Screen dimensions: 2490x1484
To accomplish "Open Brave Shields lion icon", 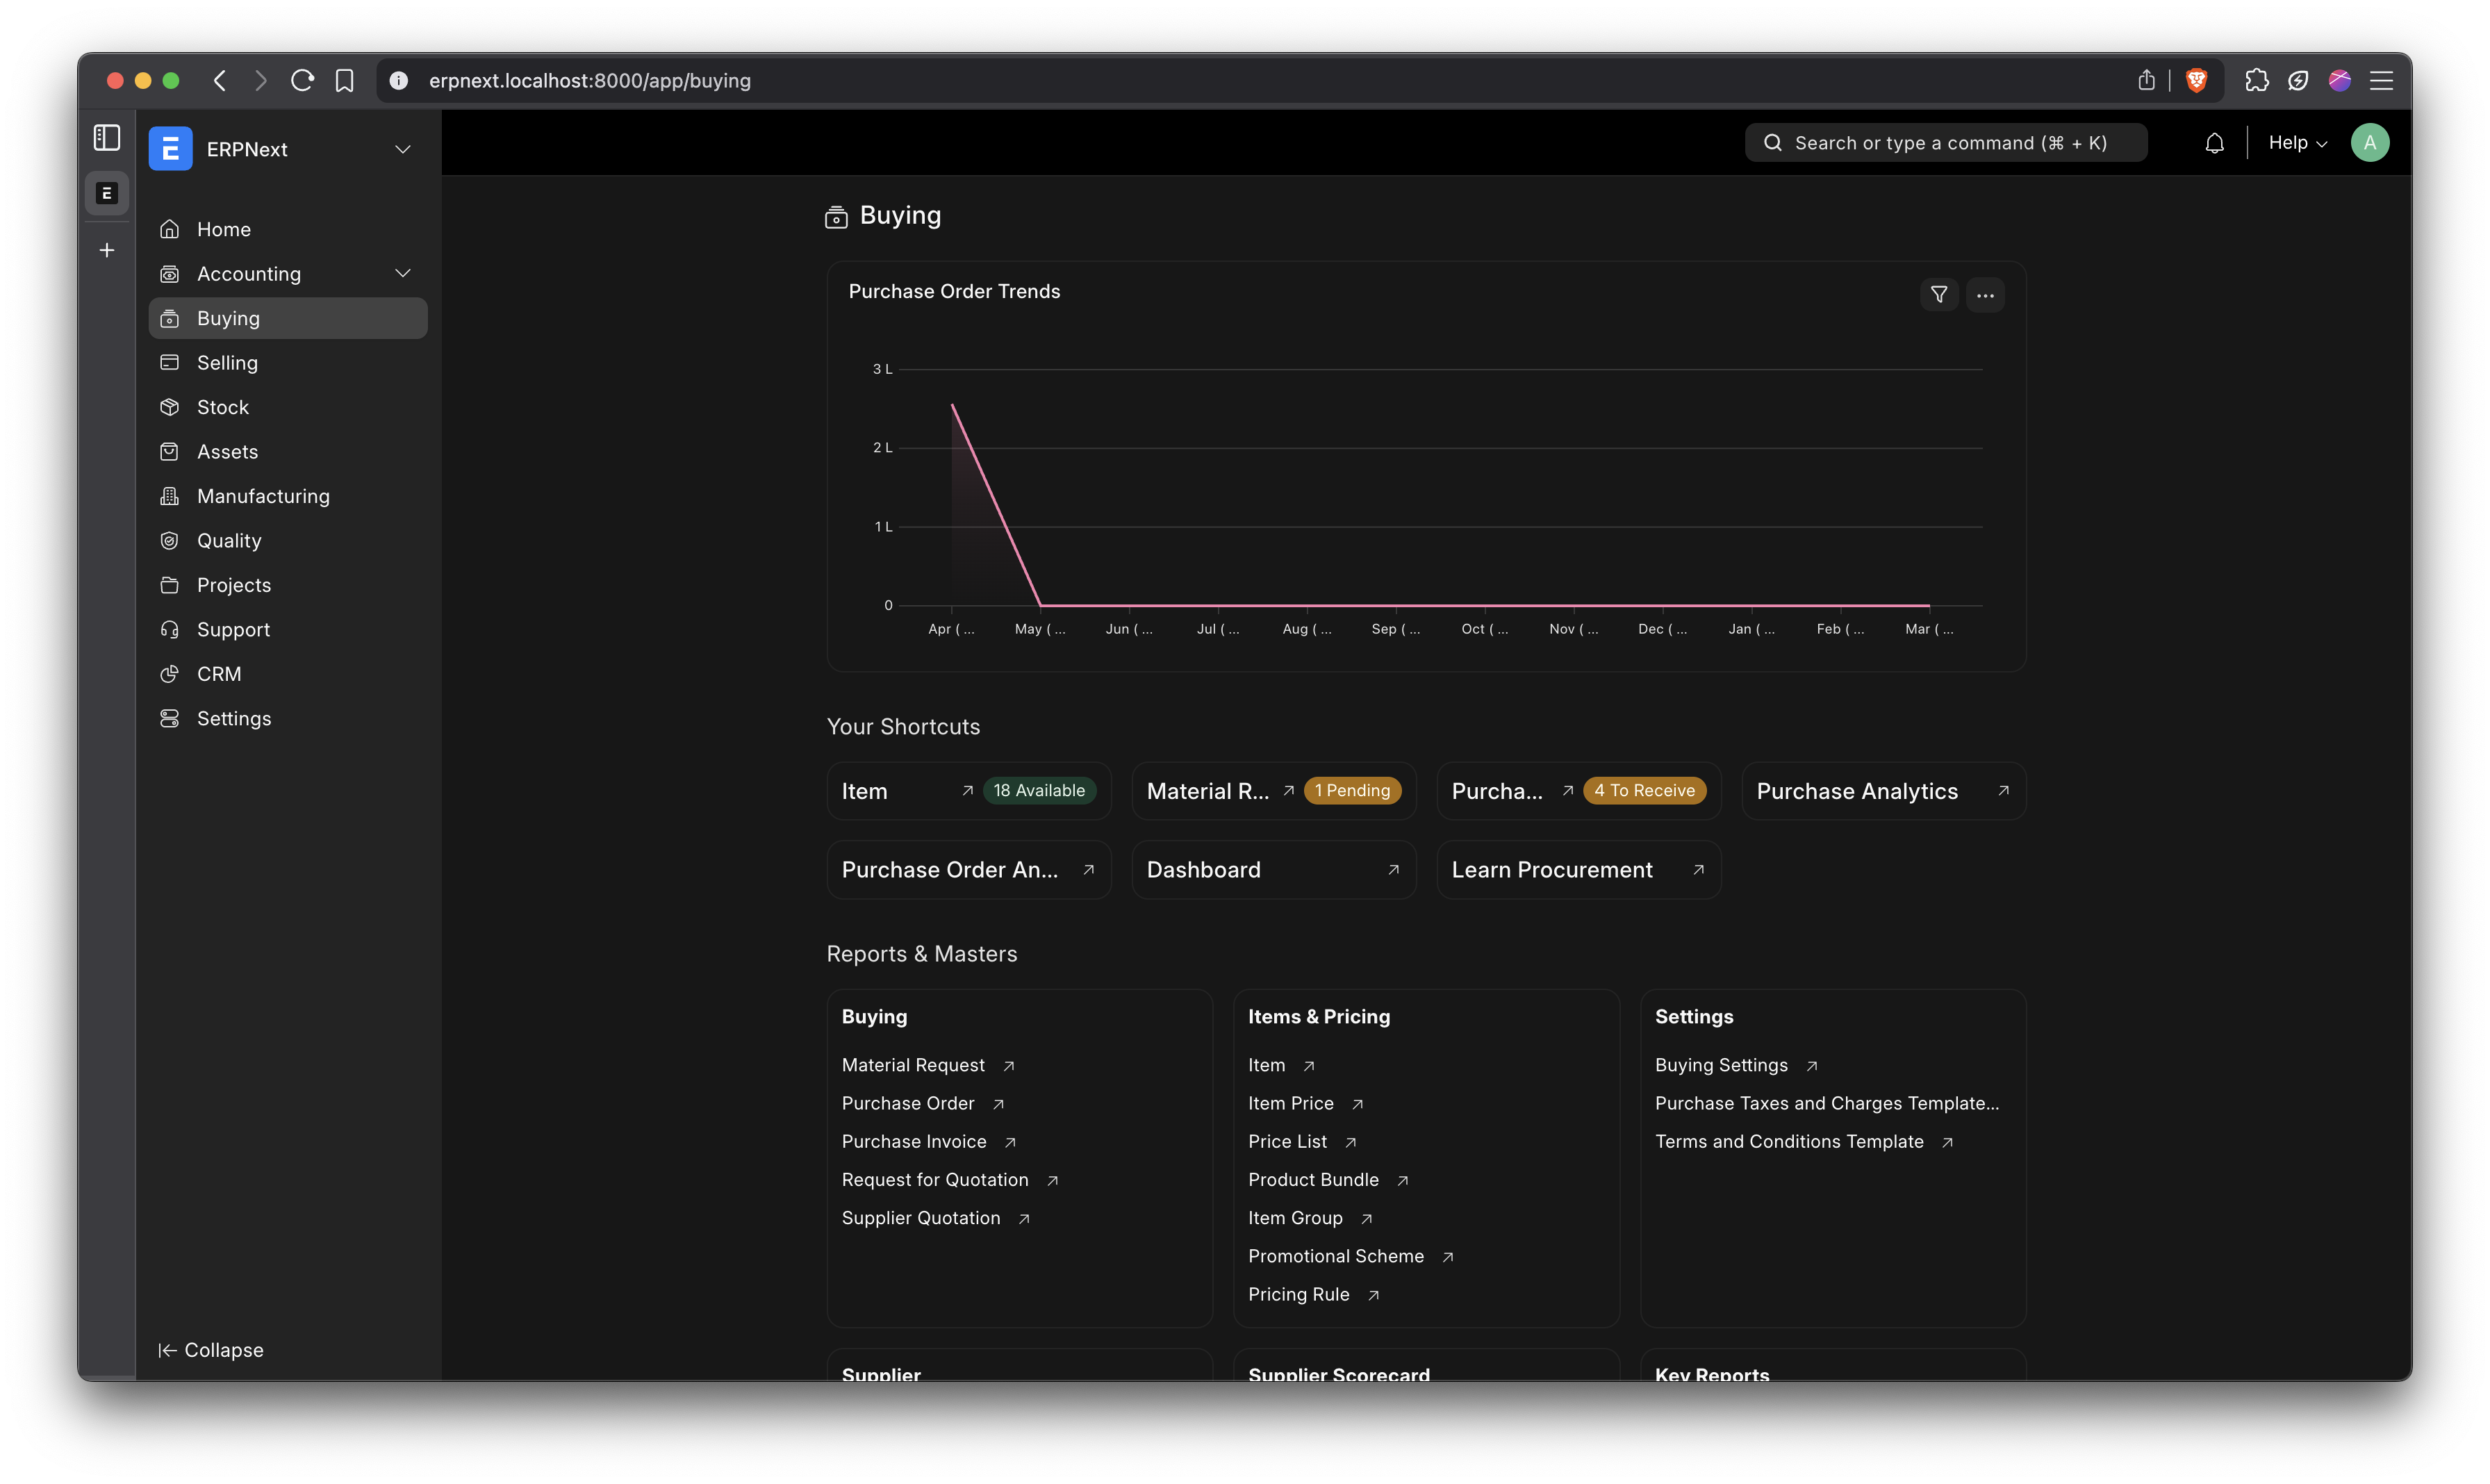I will (2196, 81).
